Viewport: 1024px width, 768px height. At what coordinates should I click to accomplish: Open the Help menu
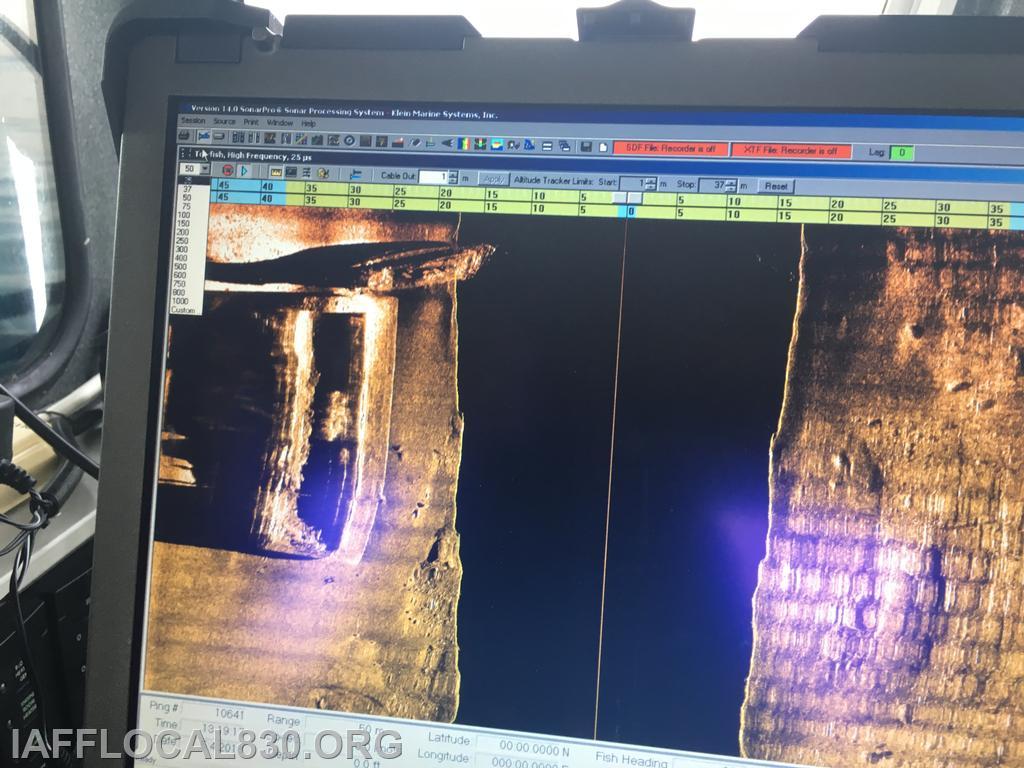pyautogui.click(x=308, y=123)
